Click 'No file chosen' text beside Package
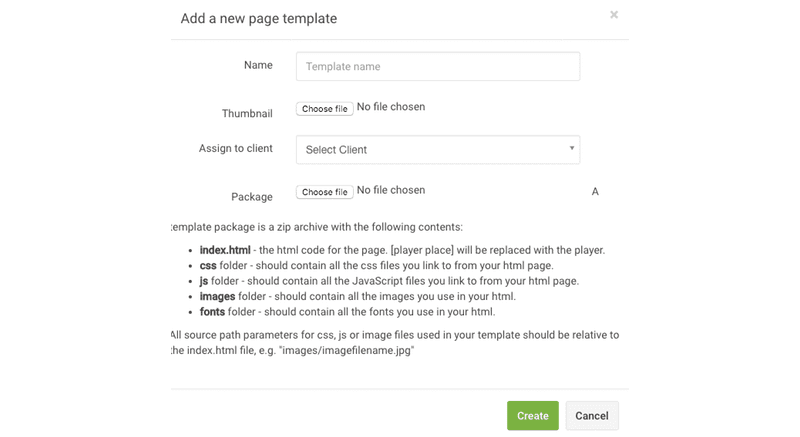 click(x=391, y=190)
